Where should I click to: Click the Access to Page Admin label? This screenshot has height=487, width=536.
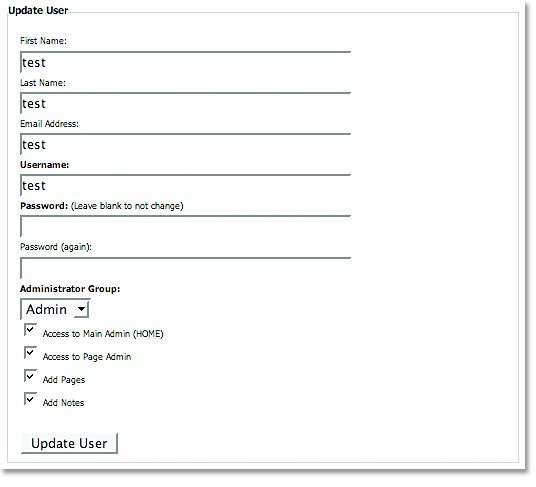tap(87, 357)
